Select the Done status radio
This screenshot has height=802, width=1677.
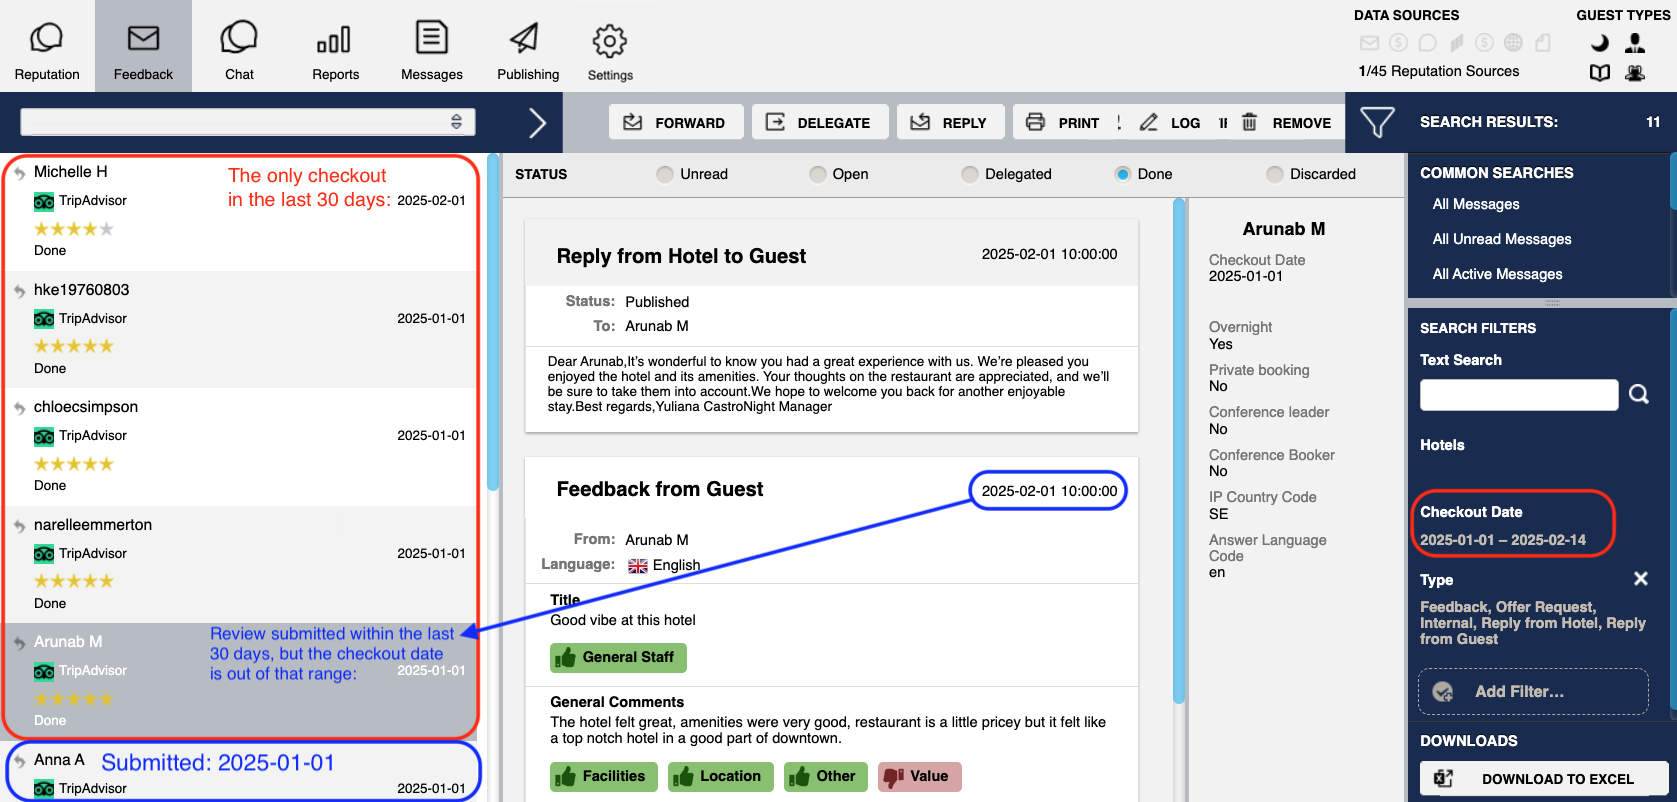1122,174
